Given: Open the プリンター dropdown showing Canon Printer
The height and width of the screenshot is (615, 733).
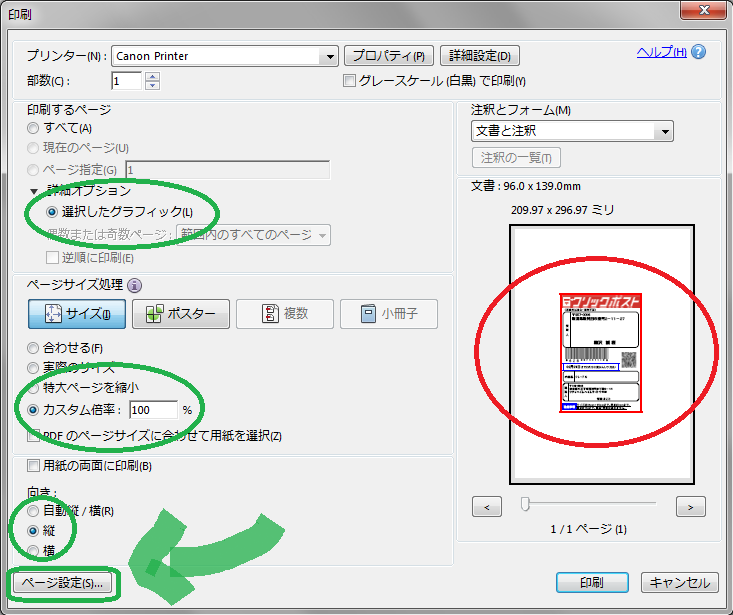Looking at the screenshot, I should (x=225, y=56).
